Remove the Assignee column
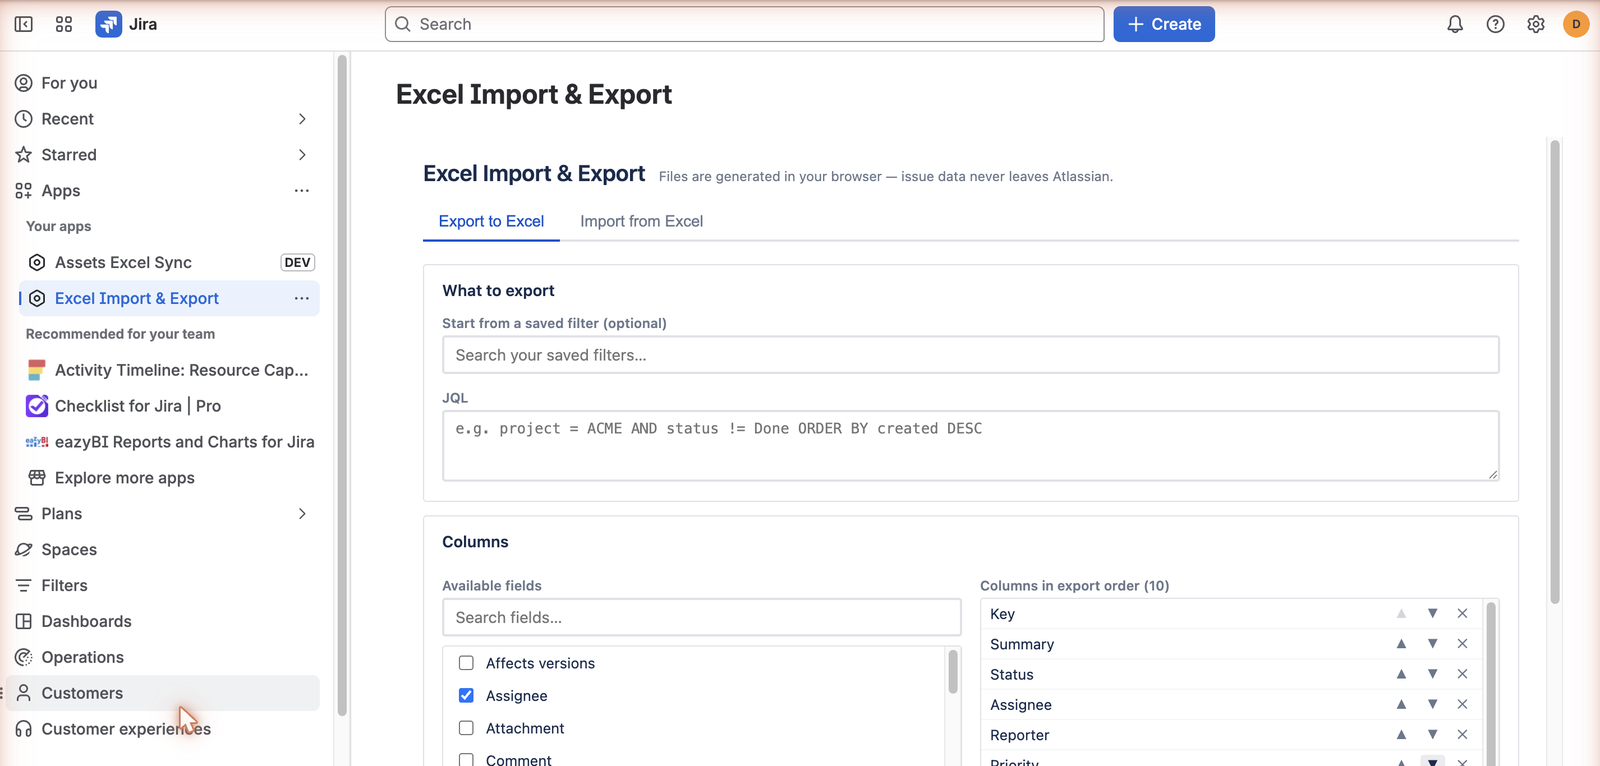This screenshot has height=766, width=1600. [1462, 704]
